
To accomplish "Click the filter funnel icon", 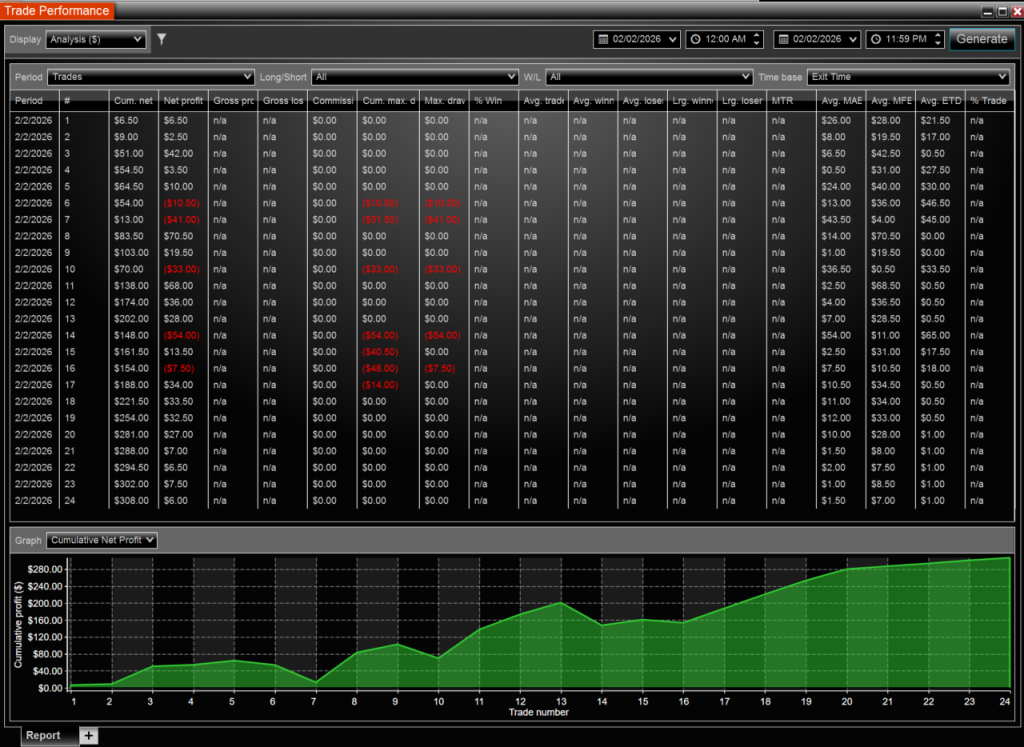I will click(x=162, y=39).
